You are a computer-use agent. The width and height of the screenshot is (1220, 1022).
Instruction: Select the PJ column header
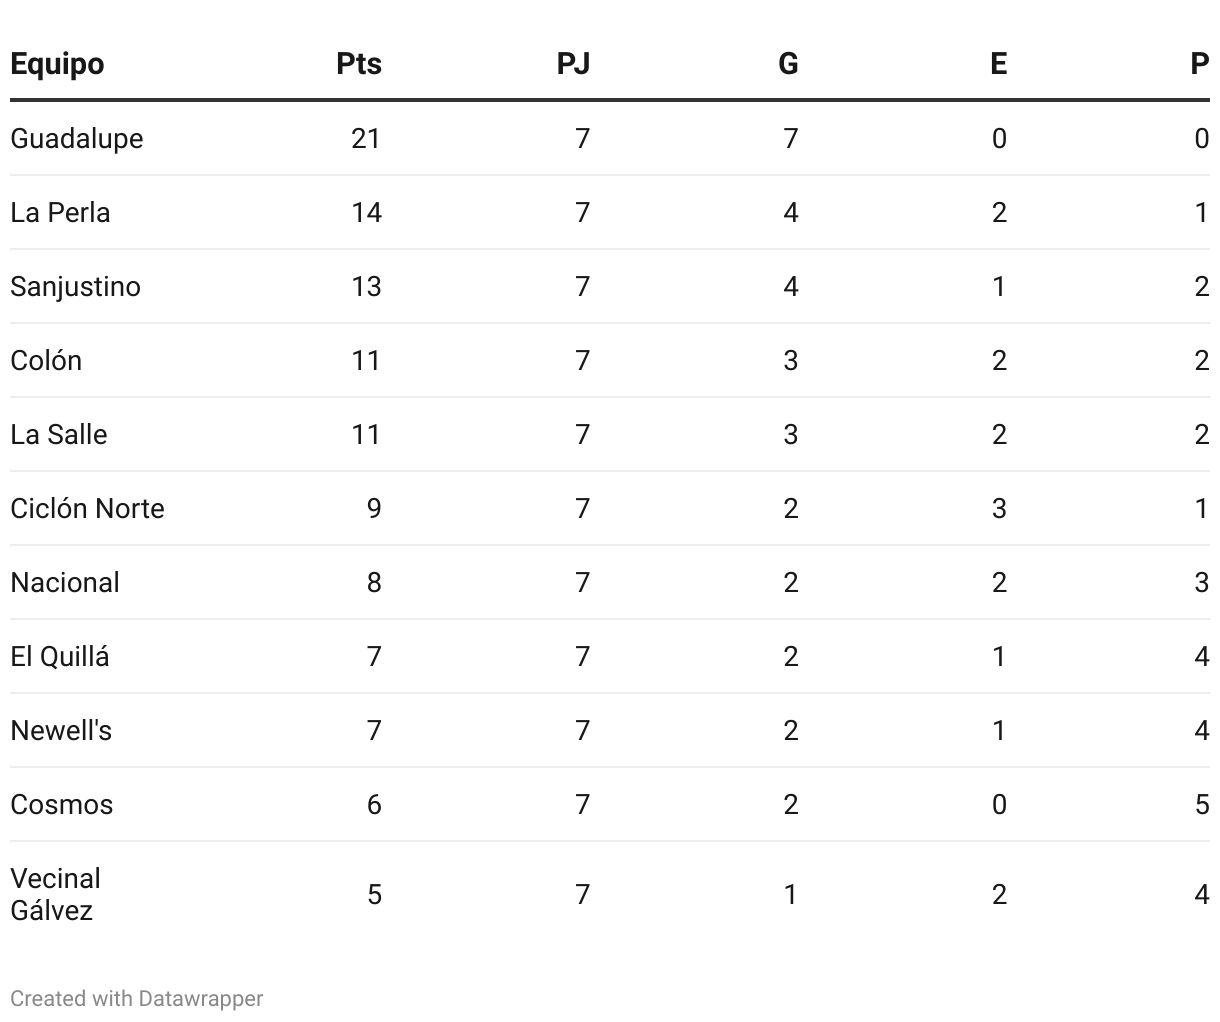pos(573,64)
